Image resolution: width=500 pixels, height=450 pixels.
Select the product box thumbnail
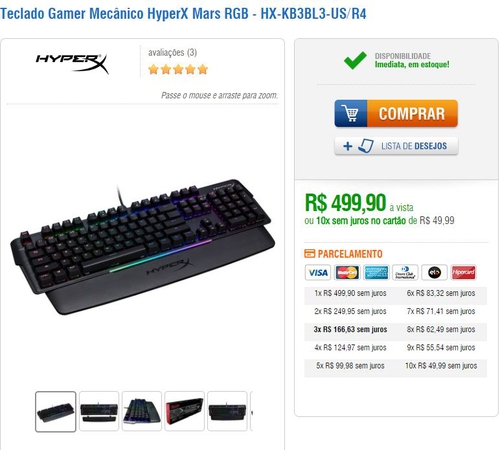pos(184,412)
